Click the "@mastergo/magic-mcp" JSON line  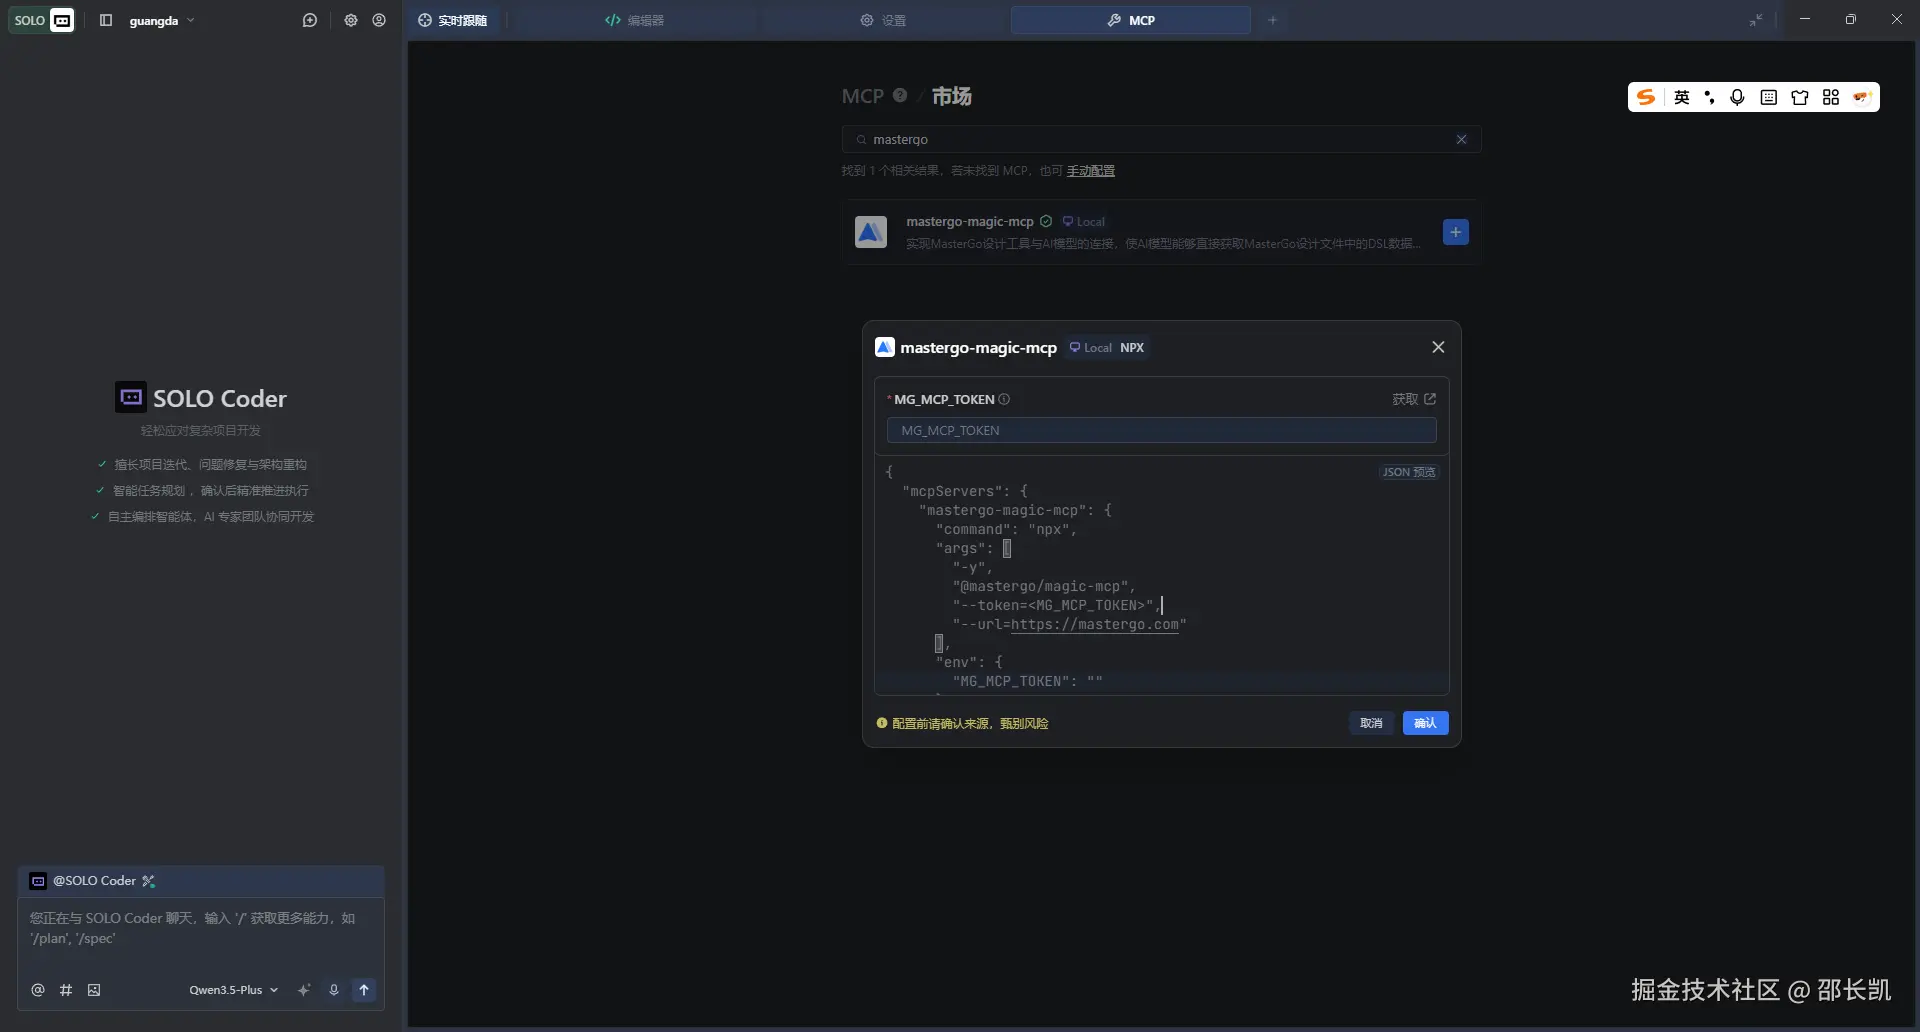click(1044, 587)
